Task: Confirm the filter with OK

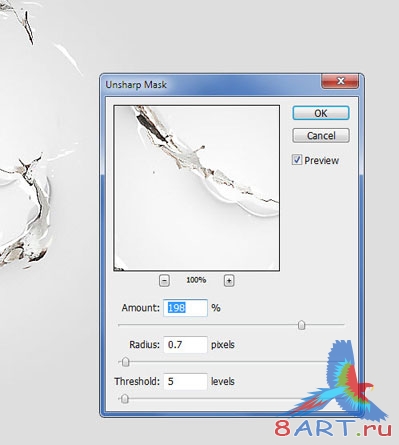Action: point(321,113)
